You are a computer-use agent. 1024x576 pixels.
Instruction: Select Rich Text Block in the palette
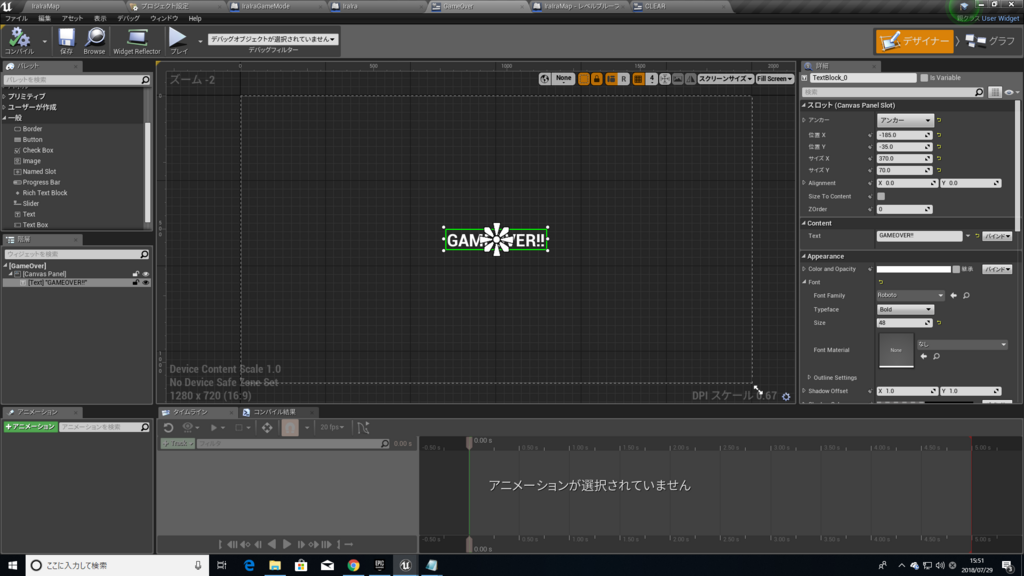[x=44, y=193]
